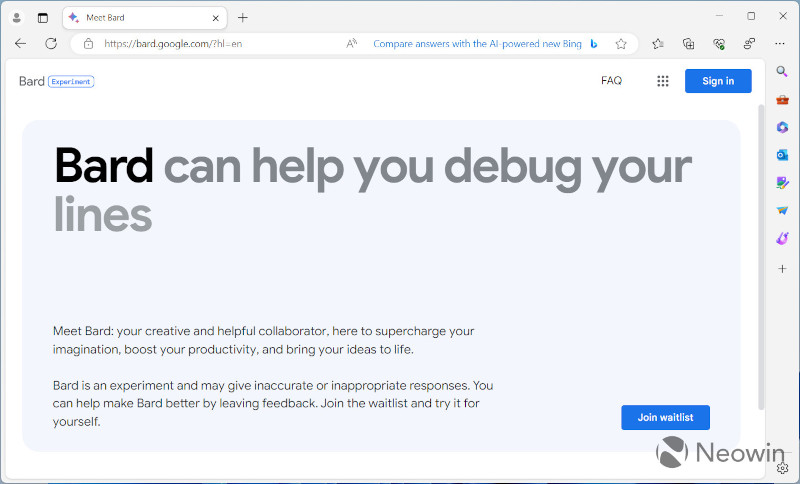Click Compare answers with new Bing link
The image size is (800, 484).
point(477,44)
